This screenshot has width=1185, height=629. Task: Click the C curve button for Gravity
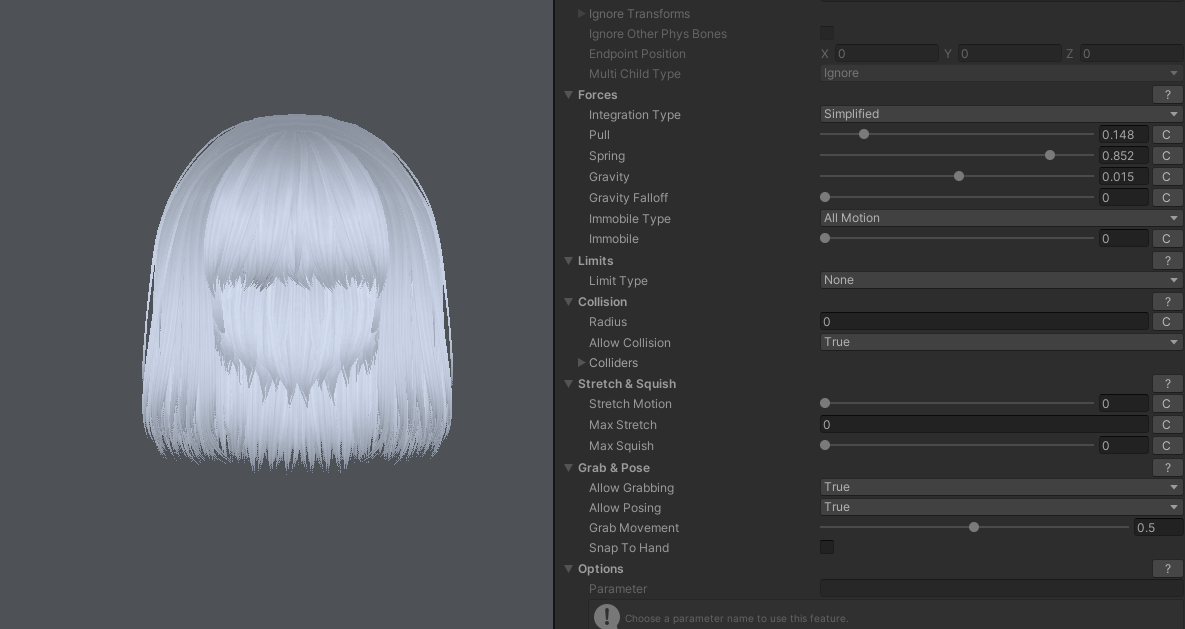pos(1166,176)
